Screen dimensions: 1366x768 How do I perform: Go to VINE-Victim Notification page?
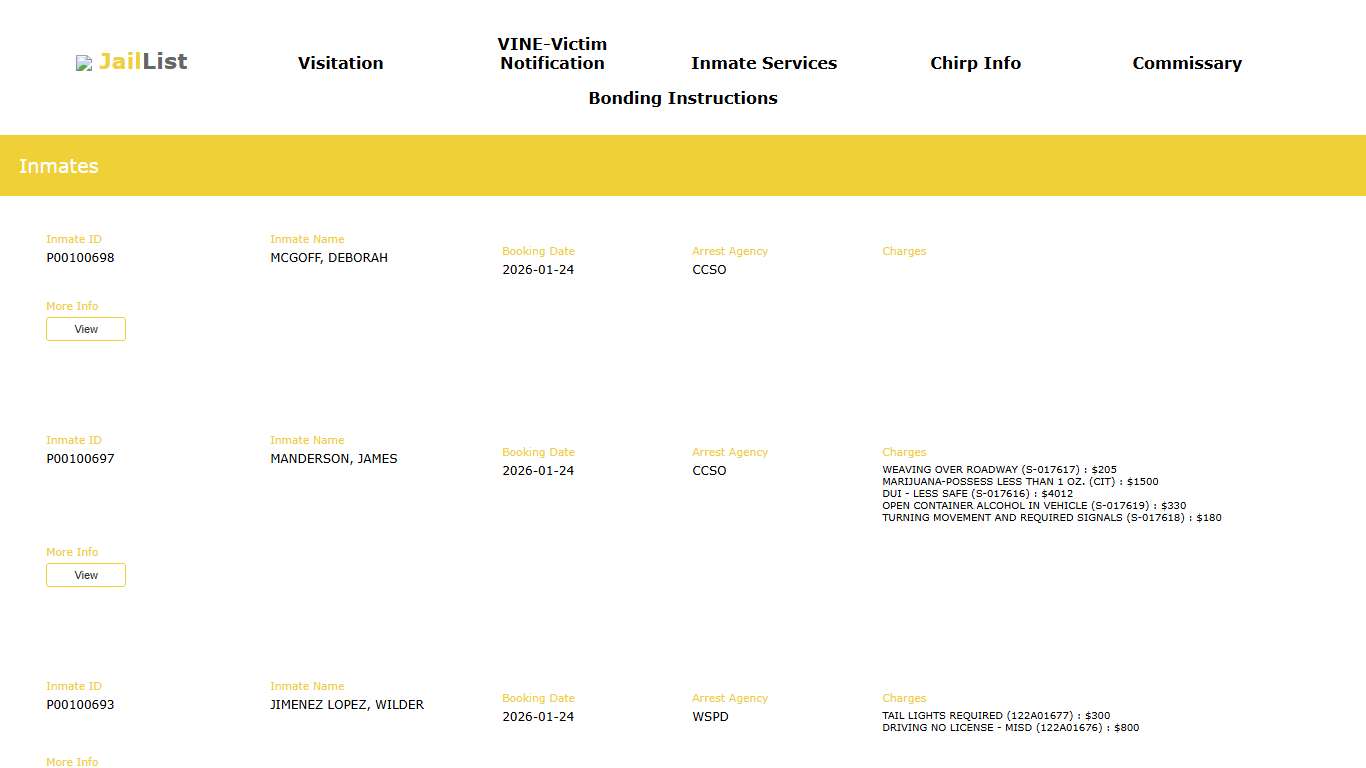552,54
